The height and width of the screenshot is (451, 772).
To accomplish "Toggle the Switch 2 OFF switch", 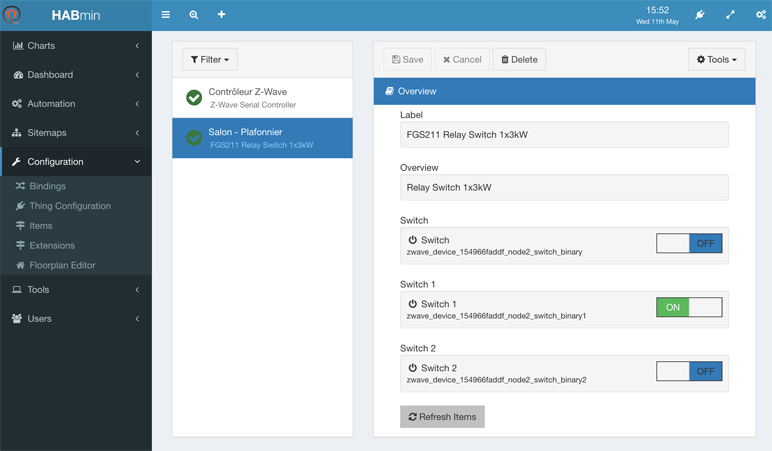I will [689, 371].
